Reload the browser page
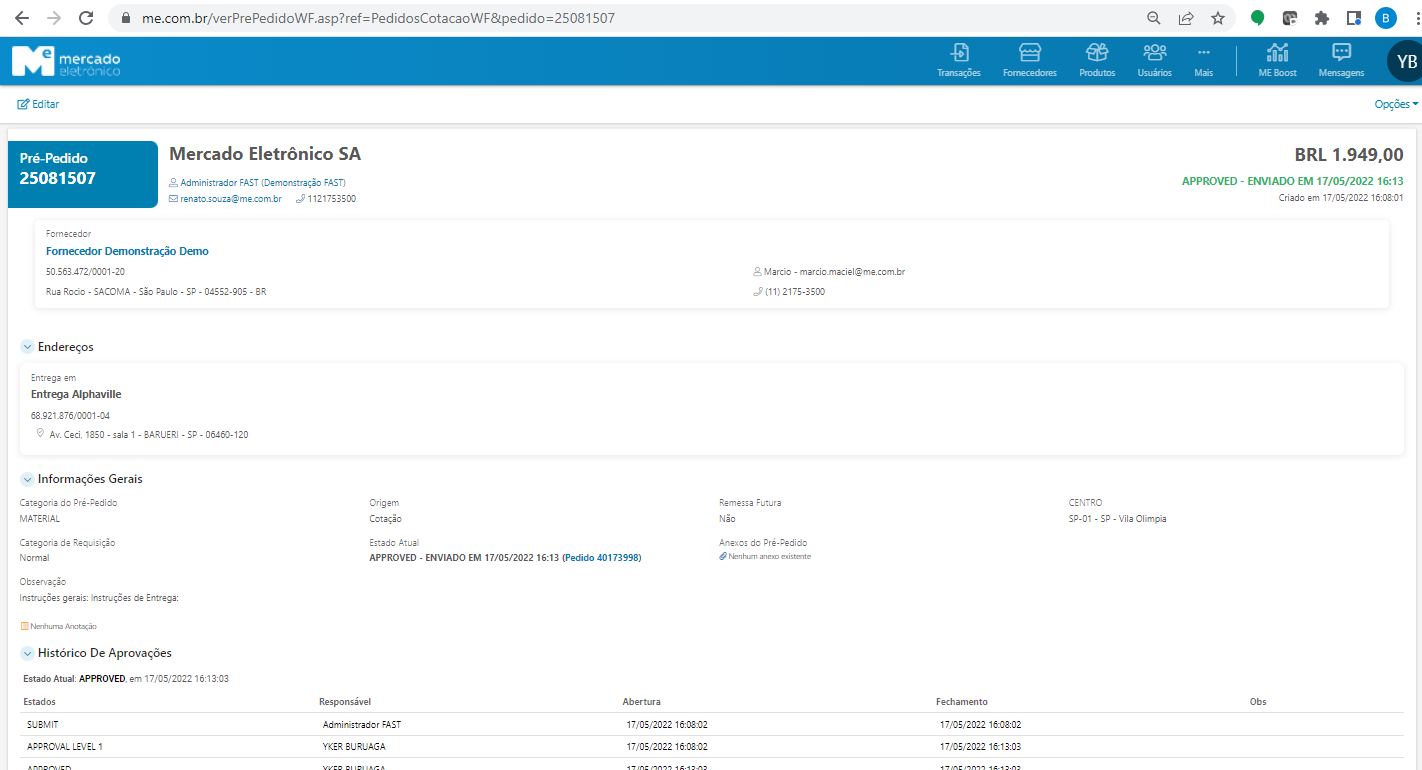The image size is (1422, 770). tap(86, 18)
